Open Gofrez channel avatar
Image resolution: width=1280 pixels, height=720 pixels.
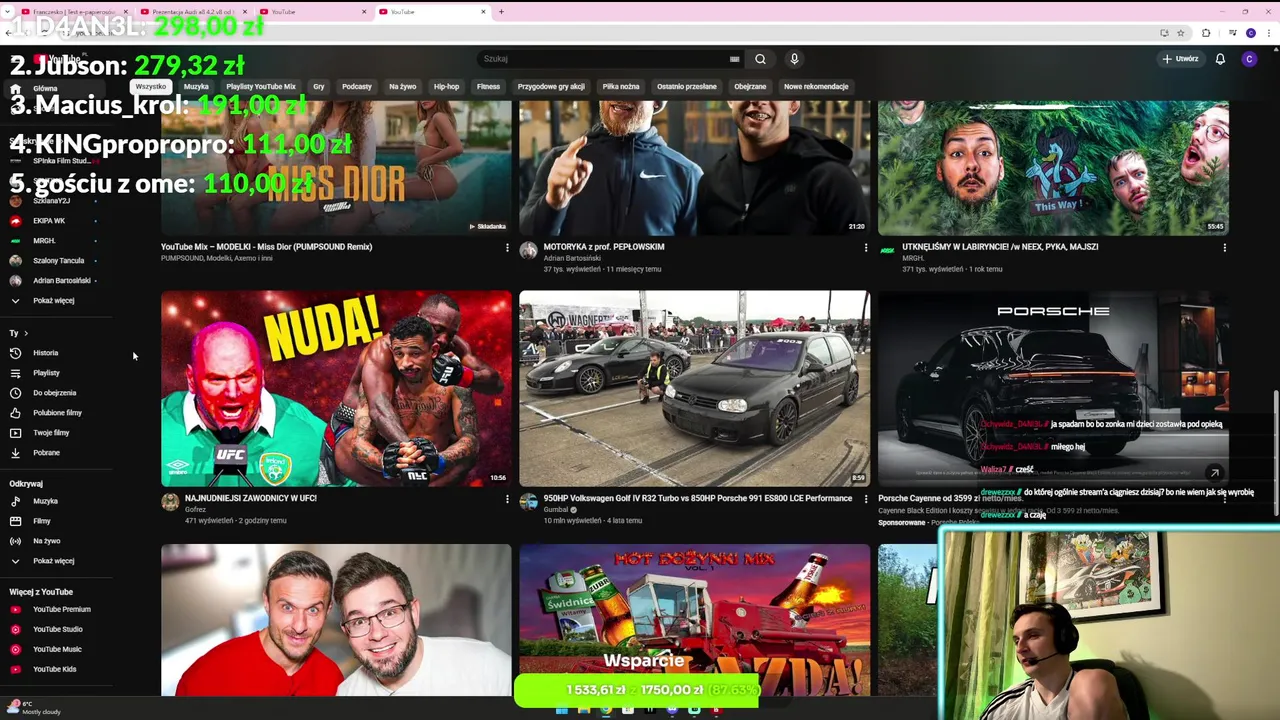tap(170, 502)
